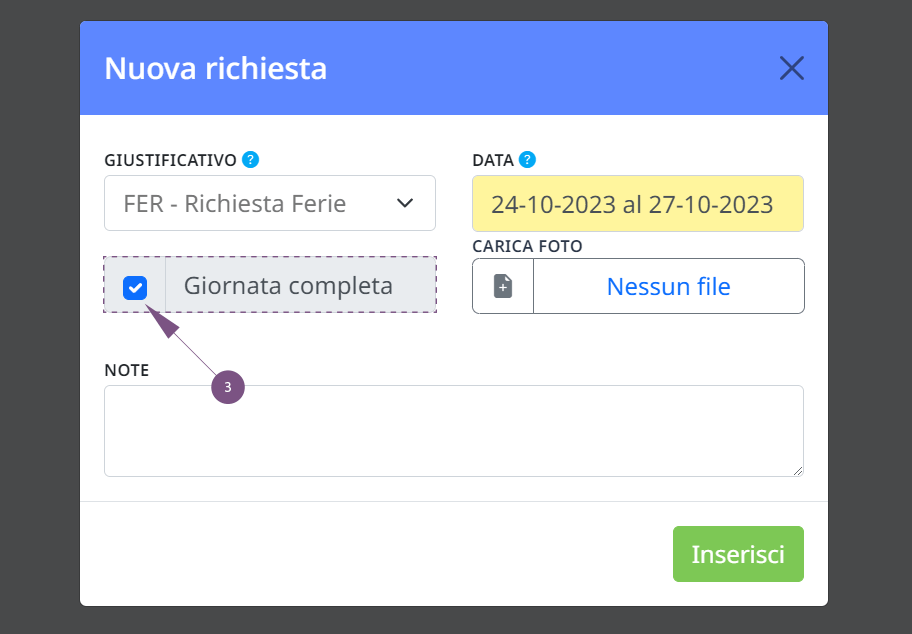Viewport: 912px width, 634px height.
Task: Click the GIUSTIFICATIVO field label
Action: coord(170,160)
